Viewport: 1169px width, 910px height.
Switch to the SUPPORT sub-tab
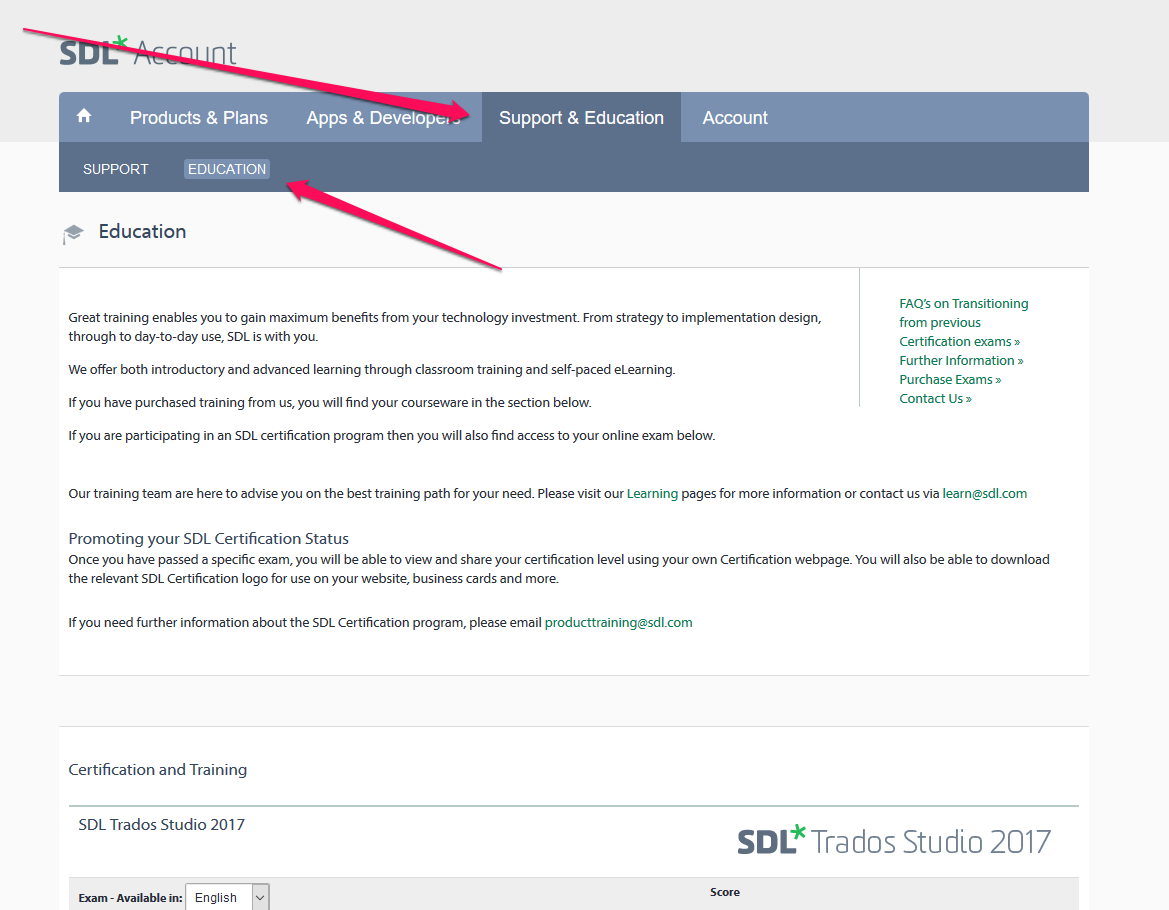(x=116, y=169)
